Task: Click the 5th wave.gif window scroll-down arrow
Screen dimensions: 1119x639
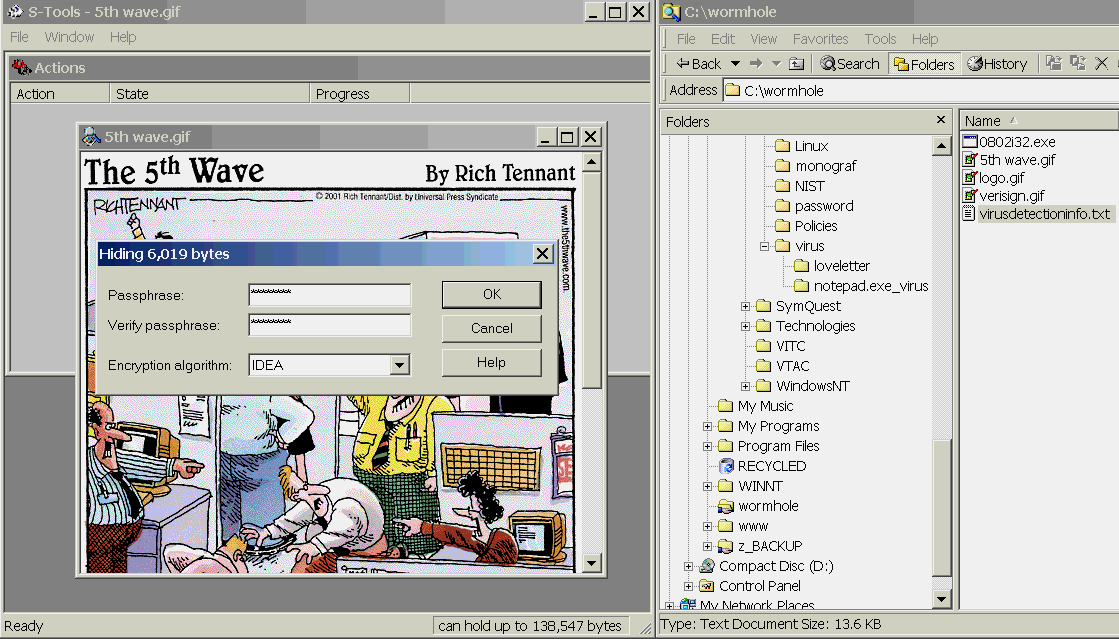Action: pos(592,563)
